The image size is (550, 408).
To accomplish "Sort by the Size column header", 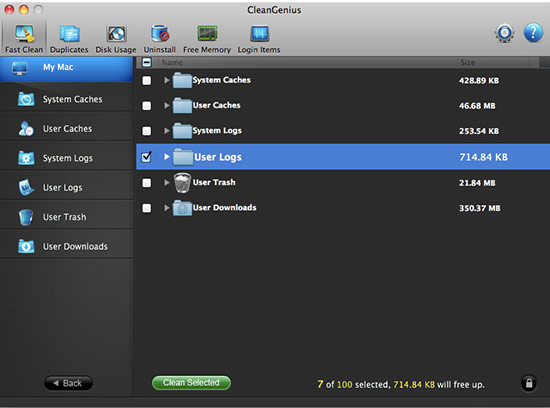I will (468, 62).
